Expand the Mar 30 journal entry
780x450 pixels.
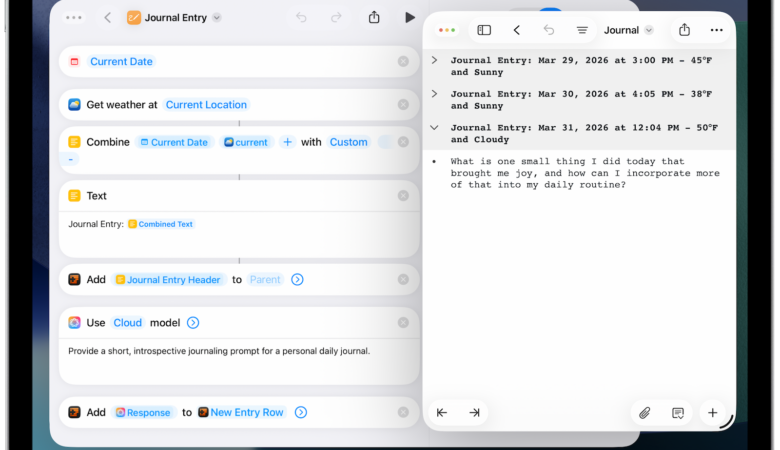pos(434,94)
